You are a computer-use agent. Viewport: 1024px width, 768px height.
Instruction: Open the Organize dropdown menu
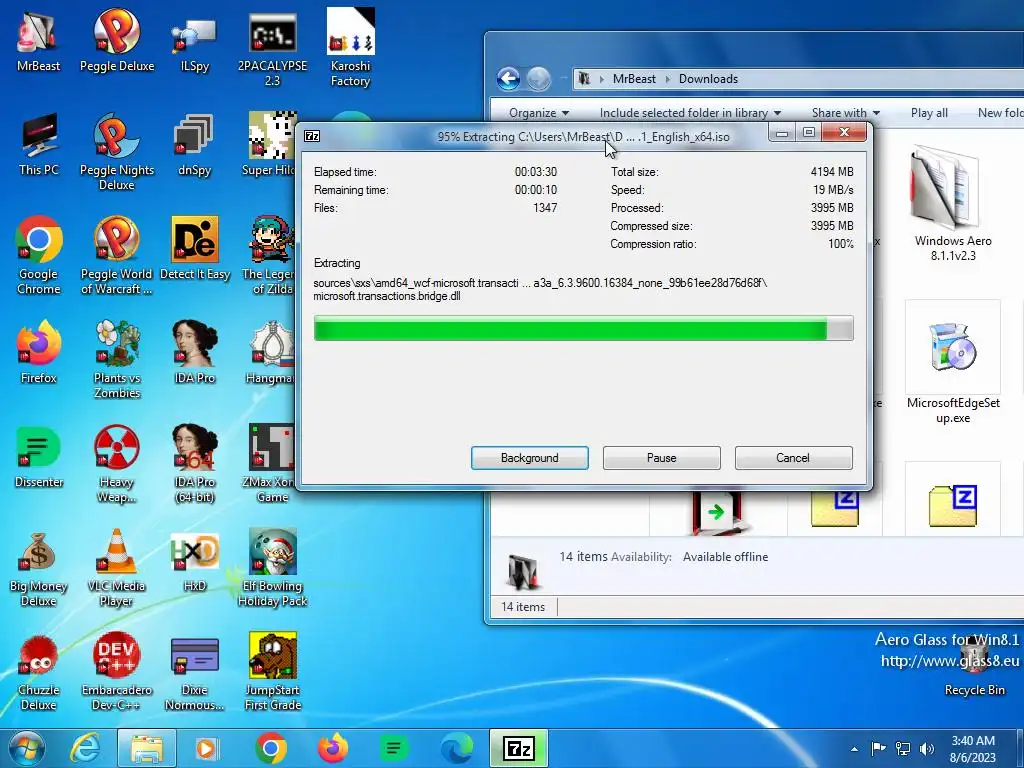pos(539,113)
